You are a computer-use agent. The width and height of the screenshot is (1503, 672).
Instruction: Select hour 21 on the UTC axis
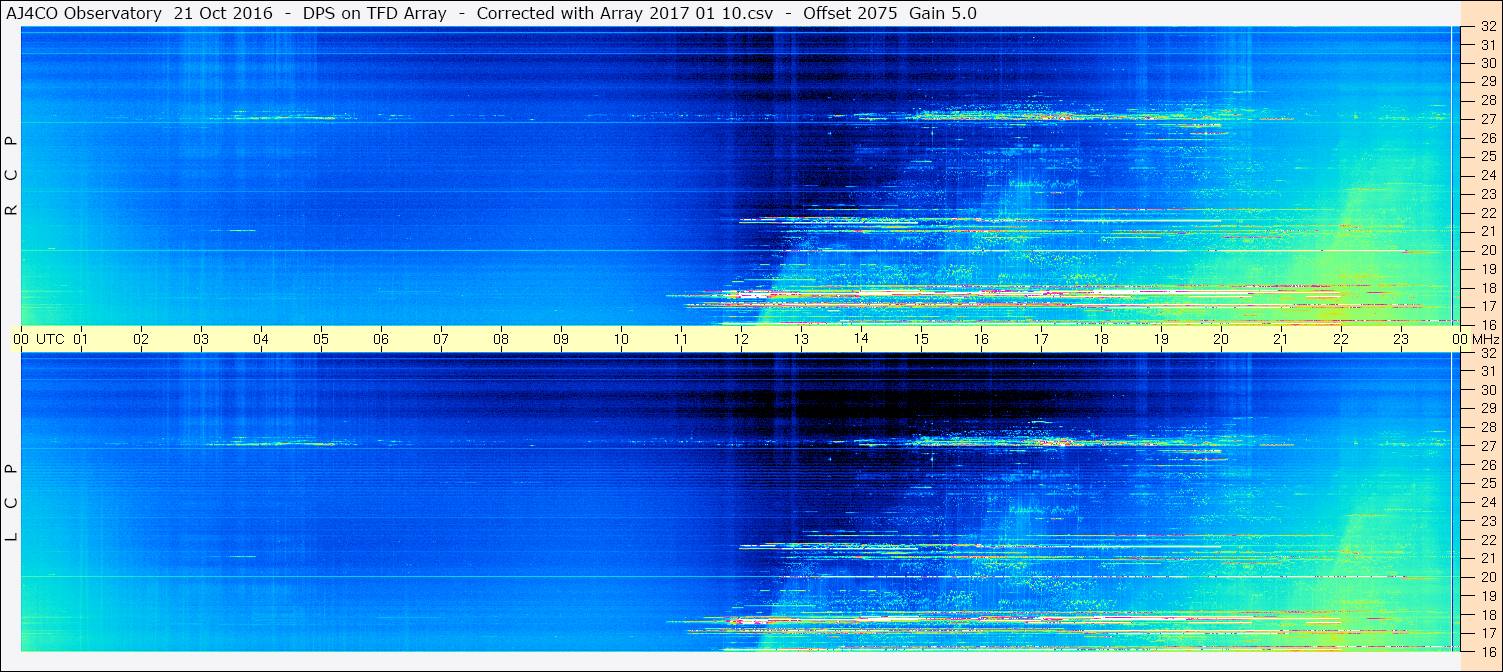1281,339
